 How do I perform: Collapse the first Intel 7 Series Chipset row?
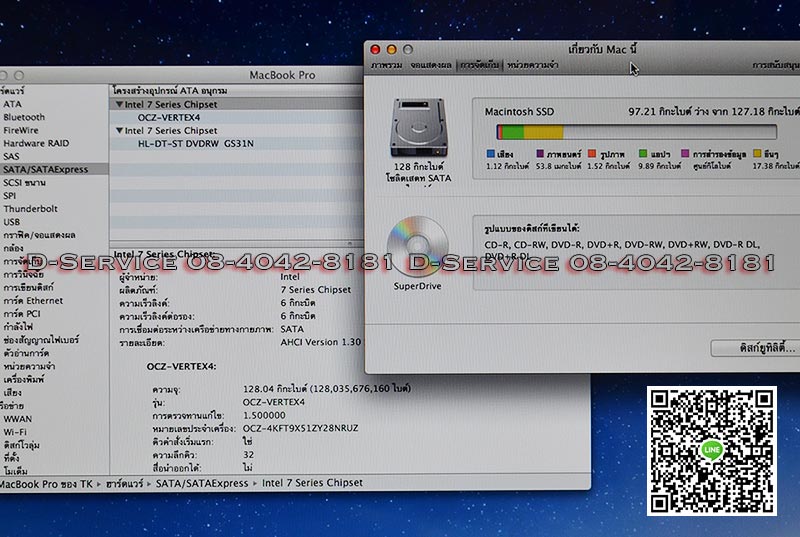tap(119, 104)
